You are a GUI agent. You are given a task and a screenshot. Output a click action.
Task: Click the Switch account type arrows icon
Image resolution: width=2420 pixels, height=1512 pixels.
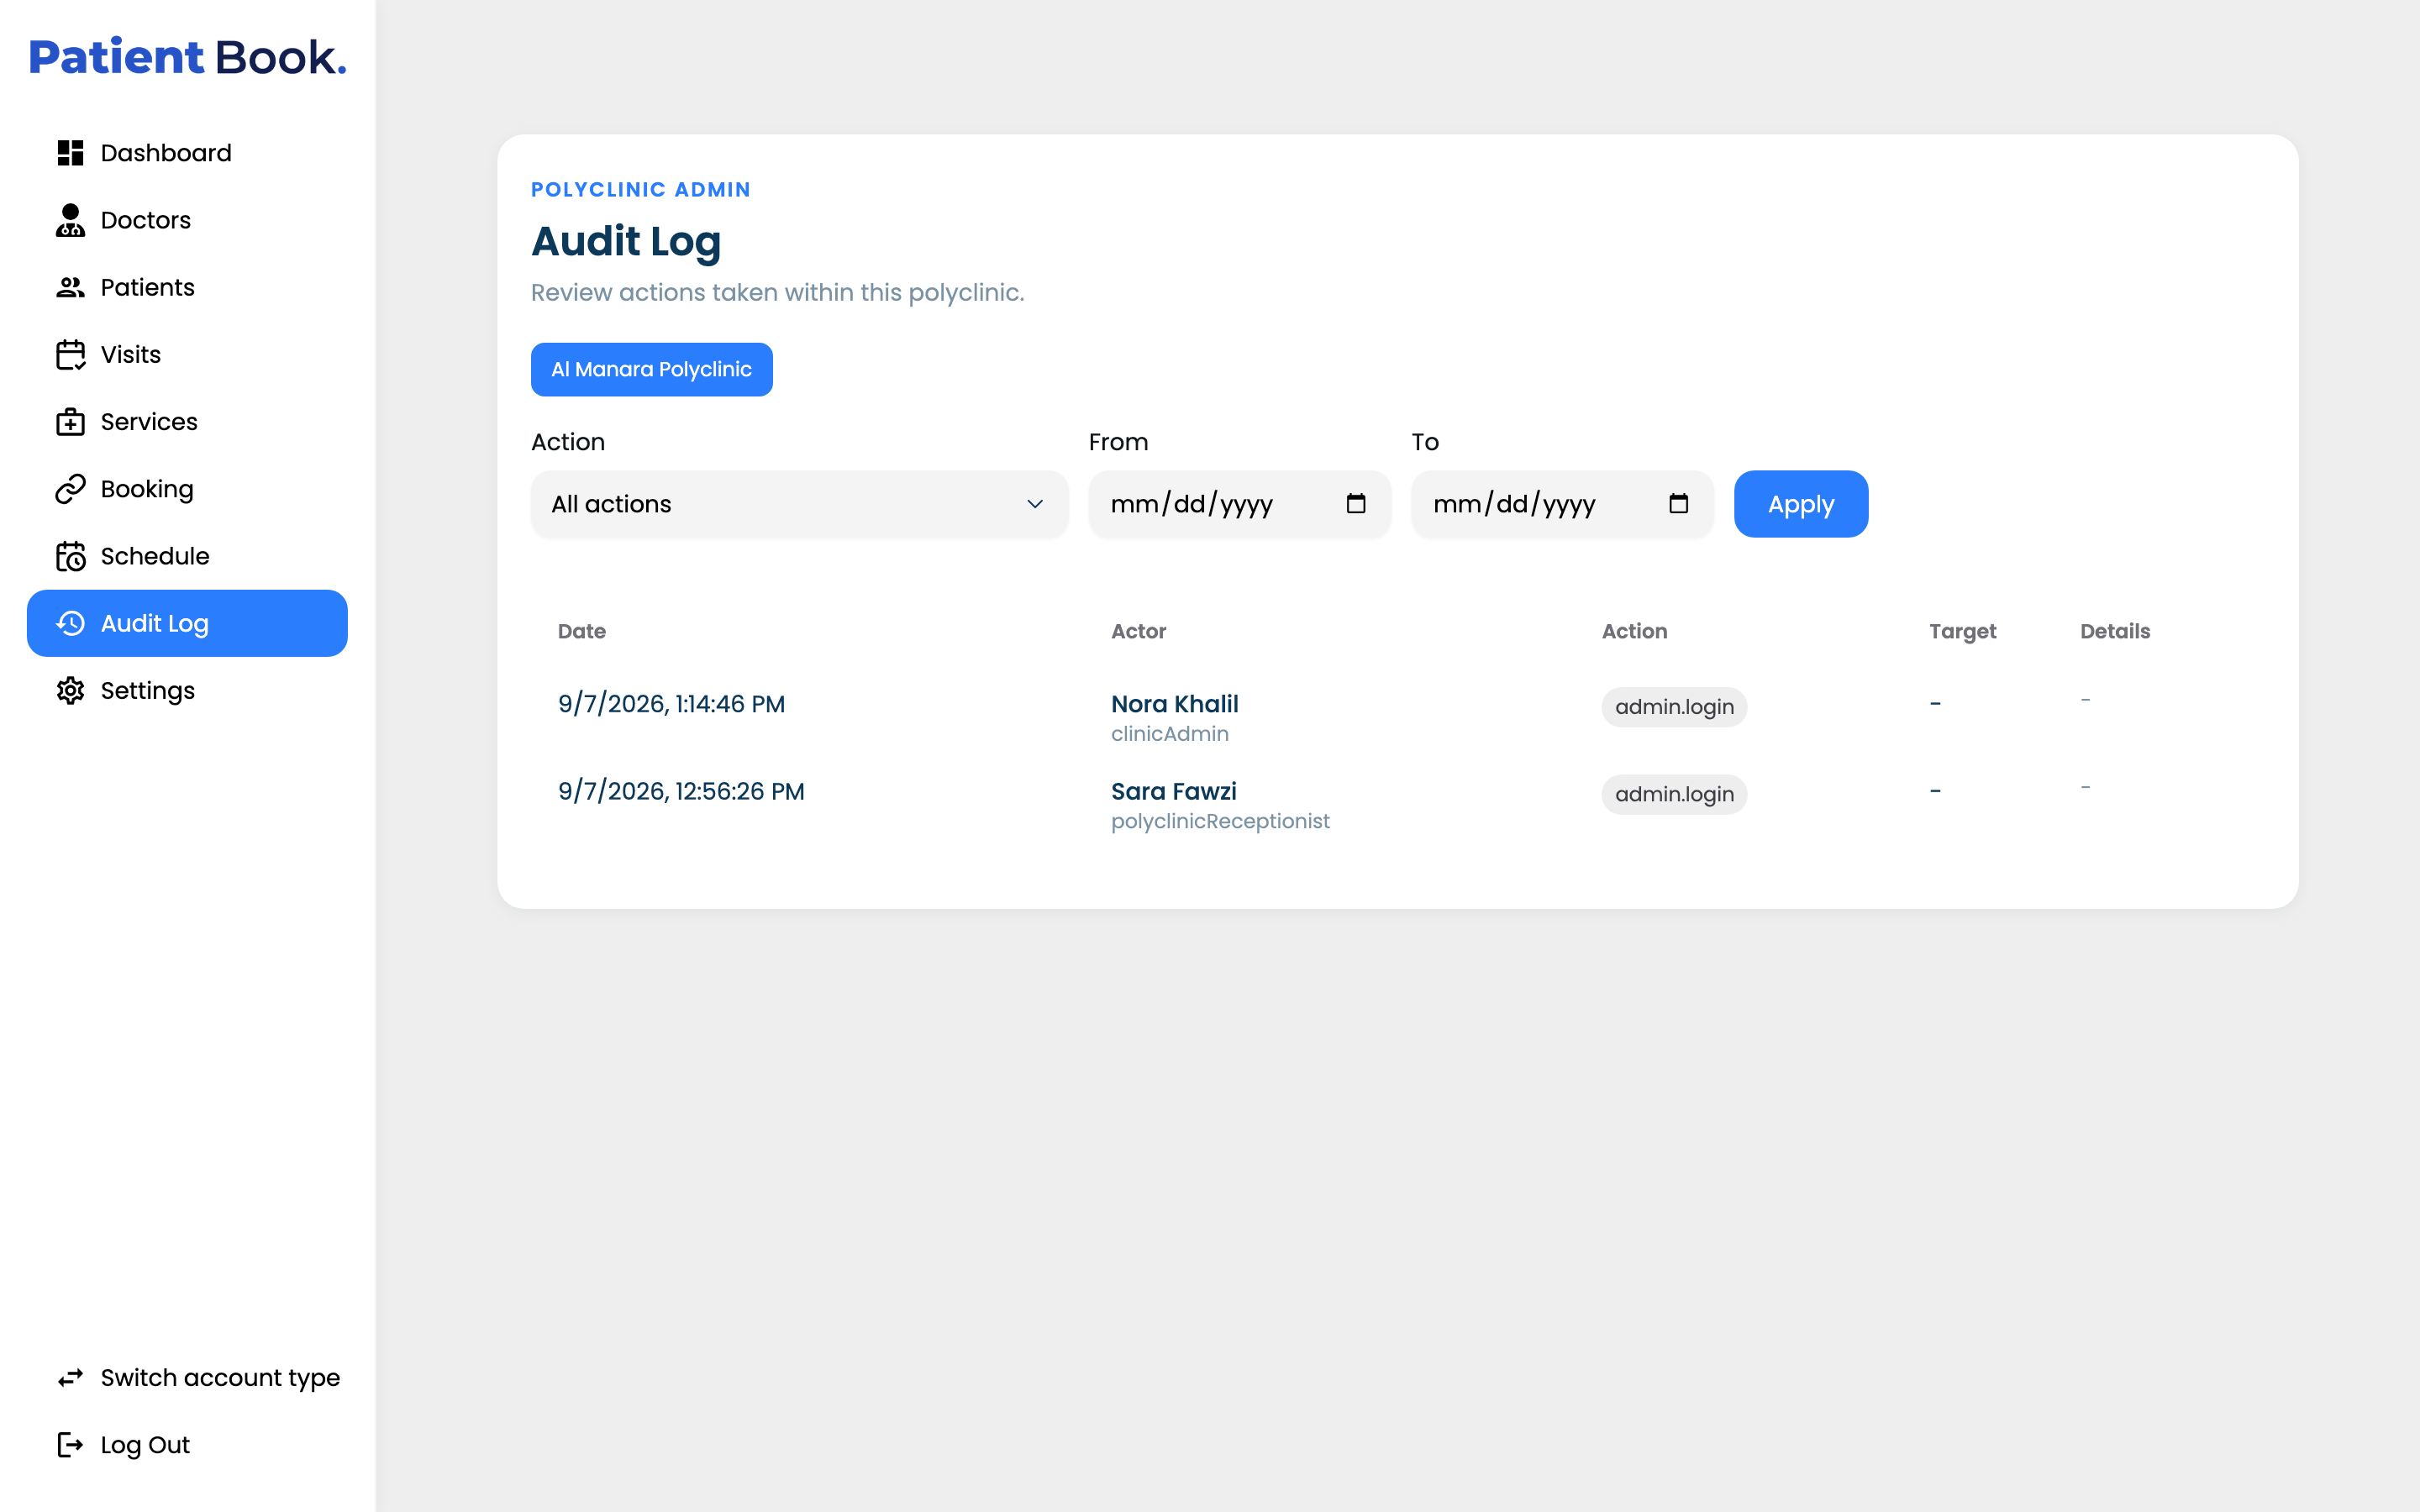[70, 1378]
